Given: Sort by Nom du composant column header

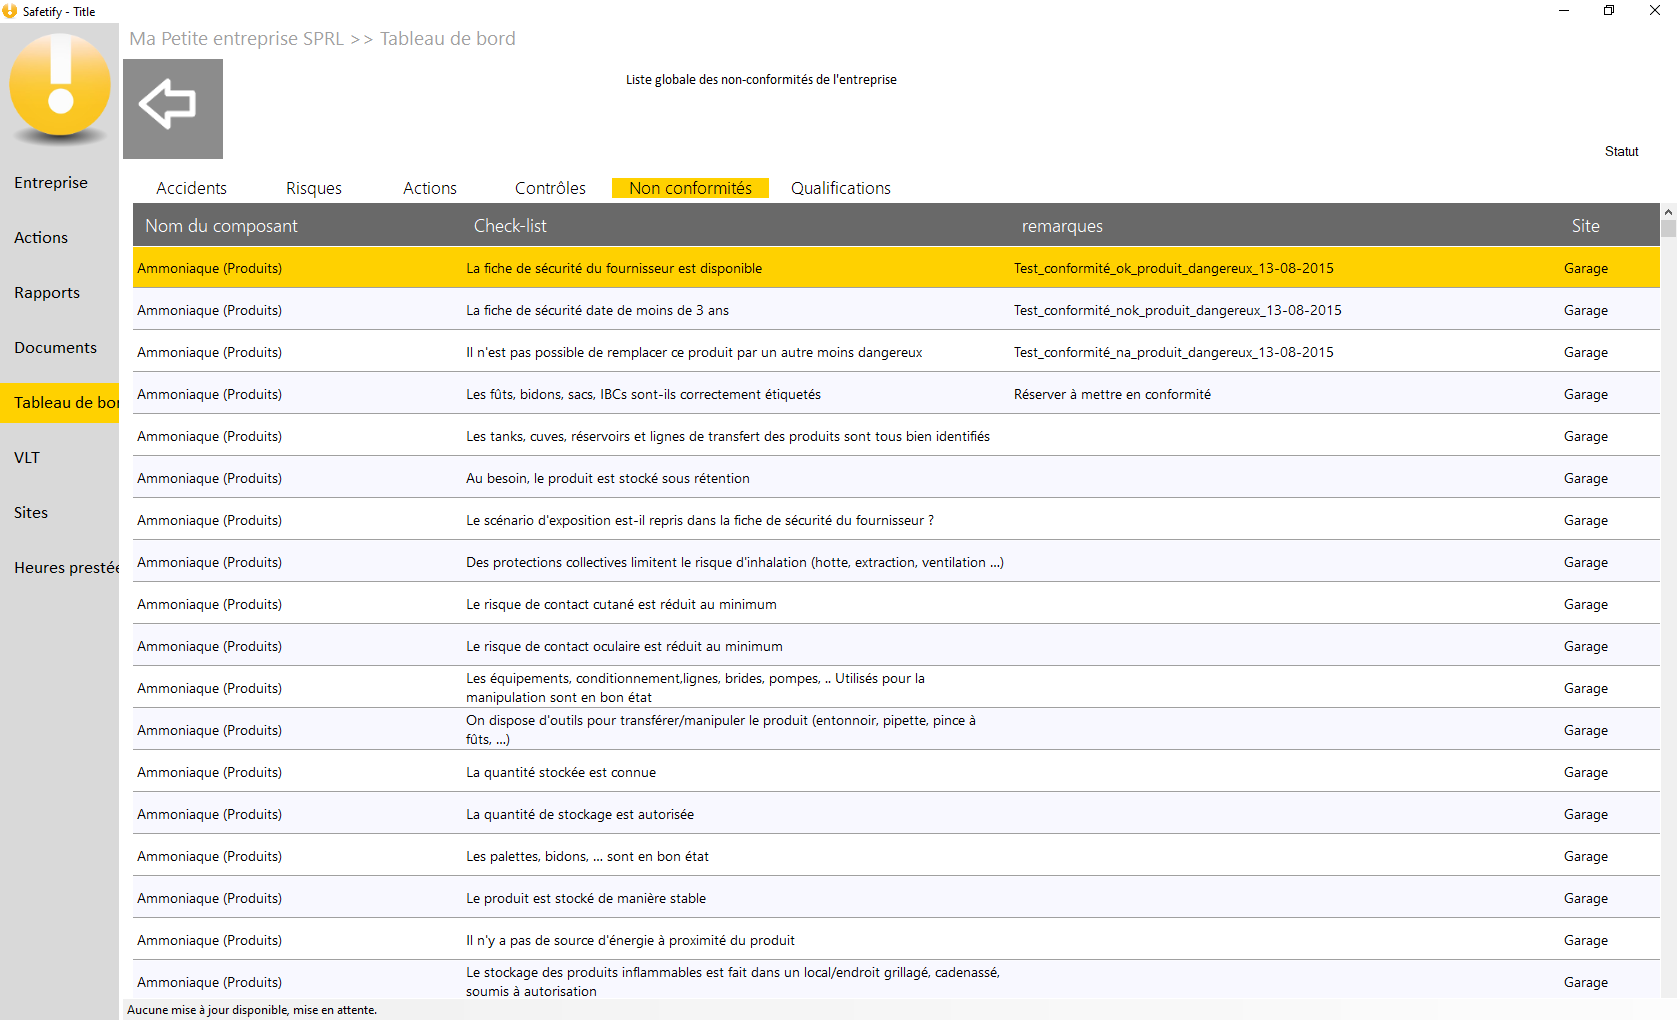Looking at the screenshot, I should tap(221, 226).
